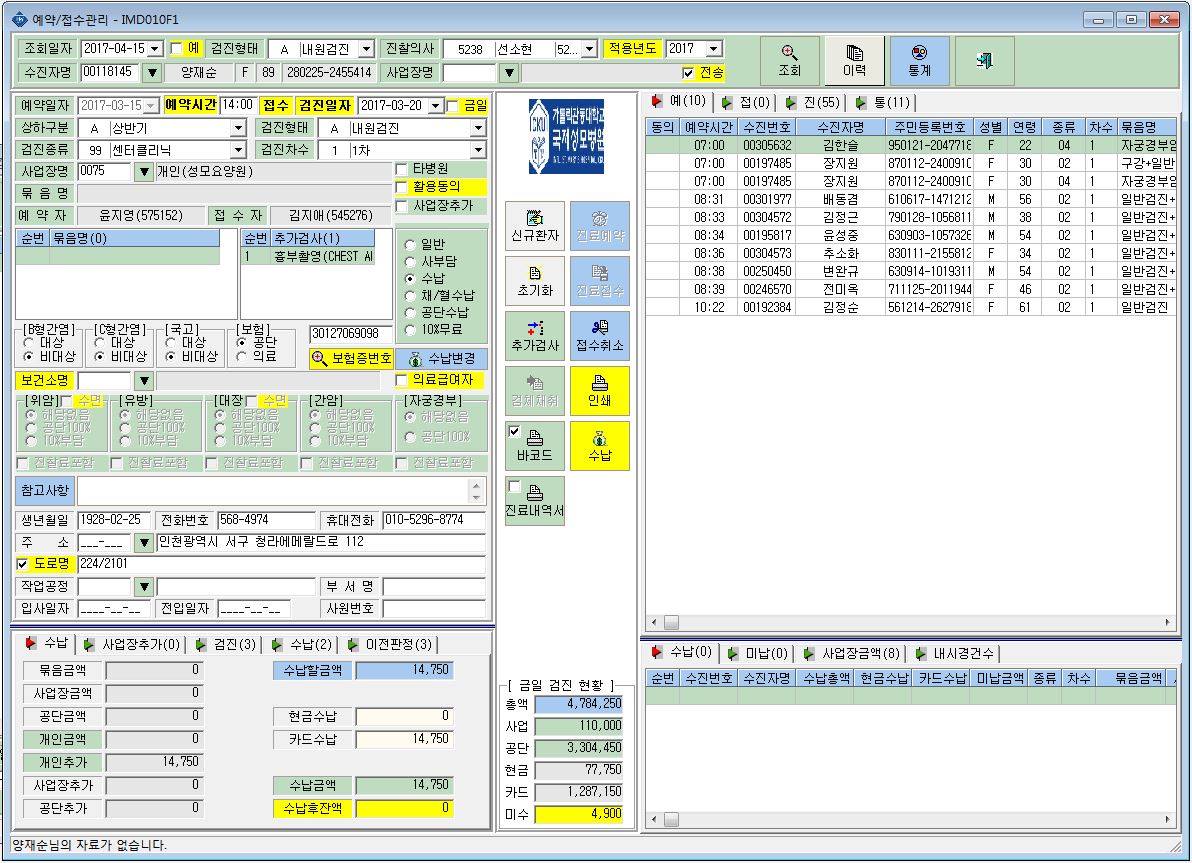
Task: Select the 일반 radio button
Action: click(411, 245)
